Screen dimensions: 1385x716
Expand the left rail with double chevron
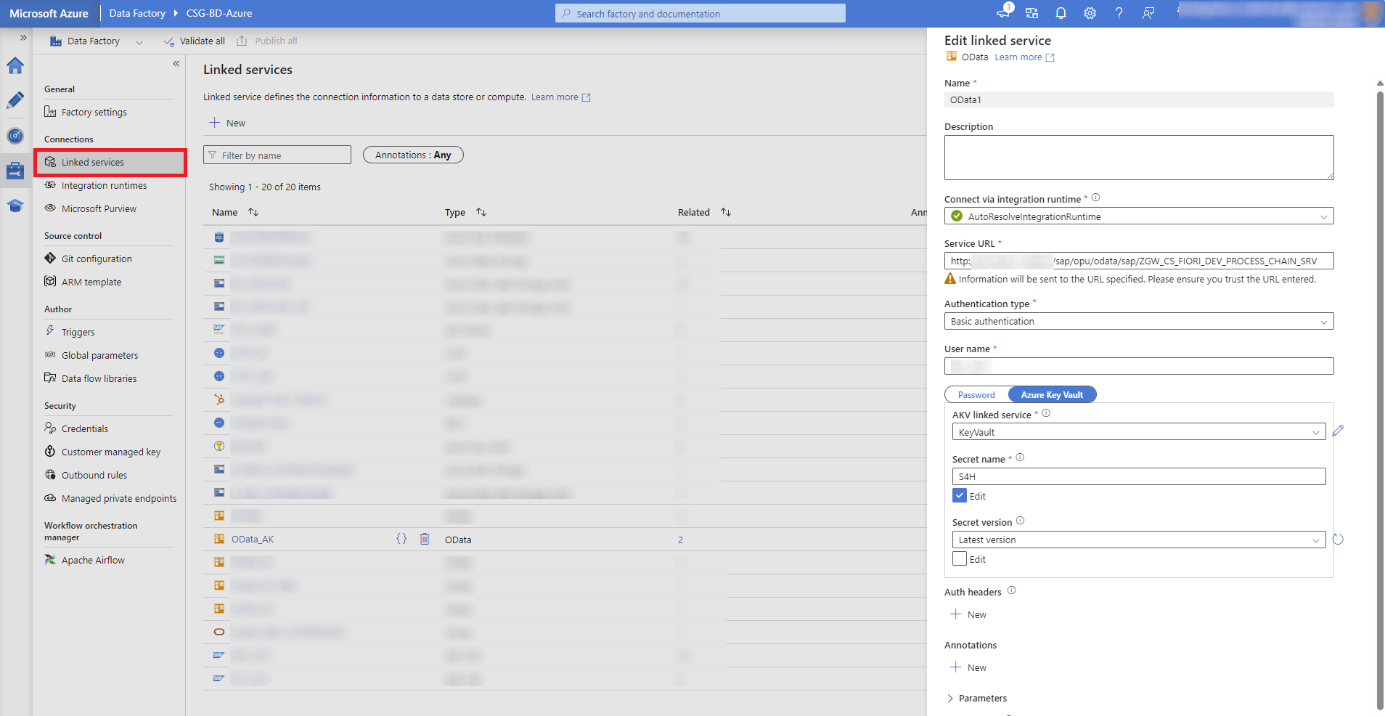(x=23, y=38)
